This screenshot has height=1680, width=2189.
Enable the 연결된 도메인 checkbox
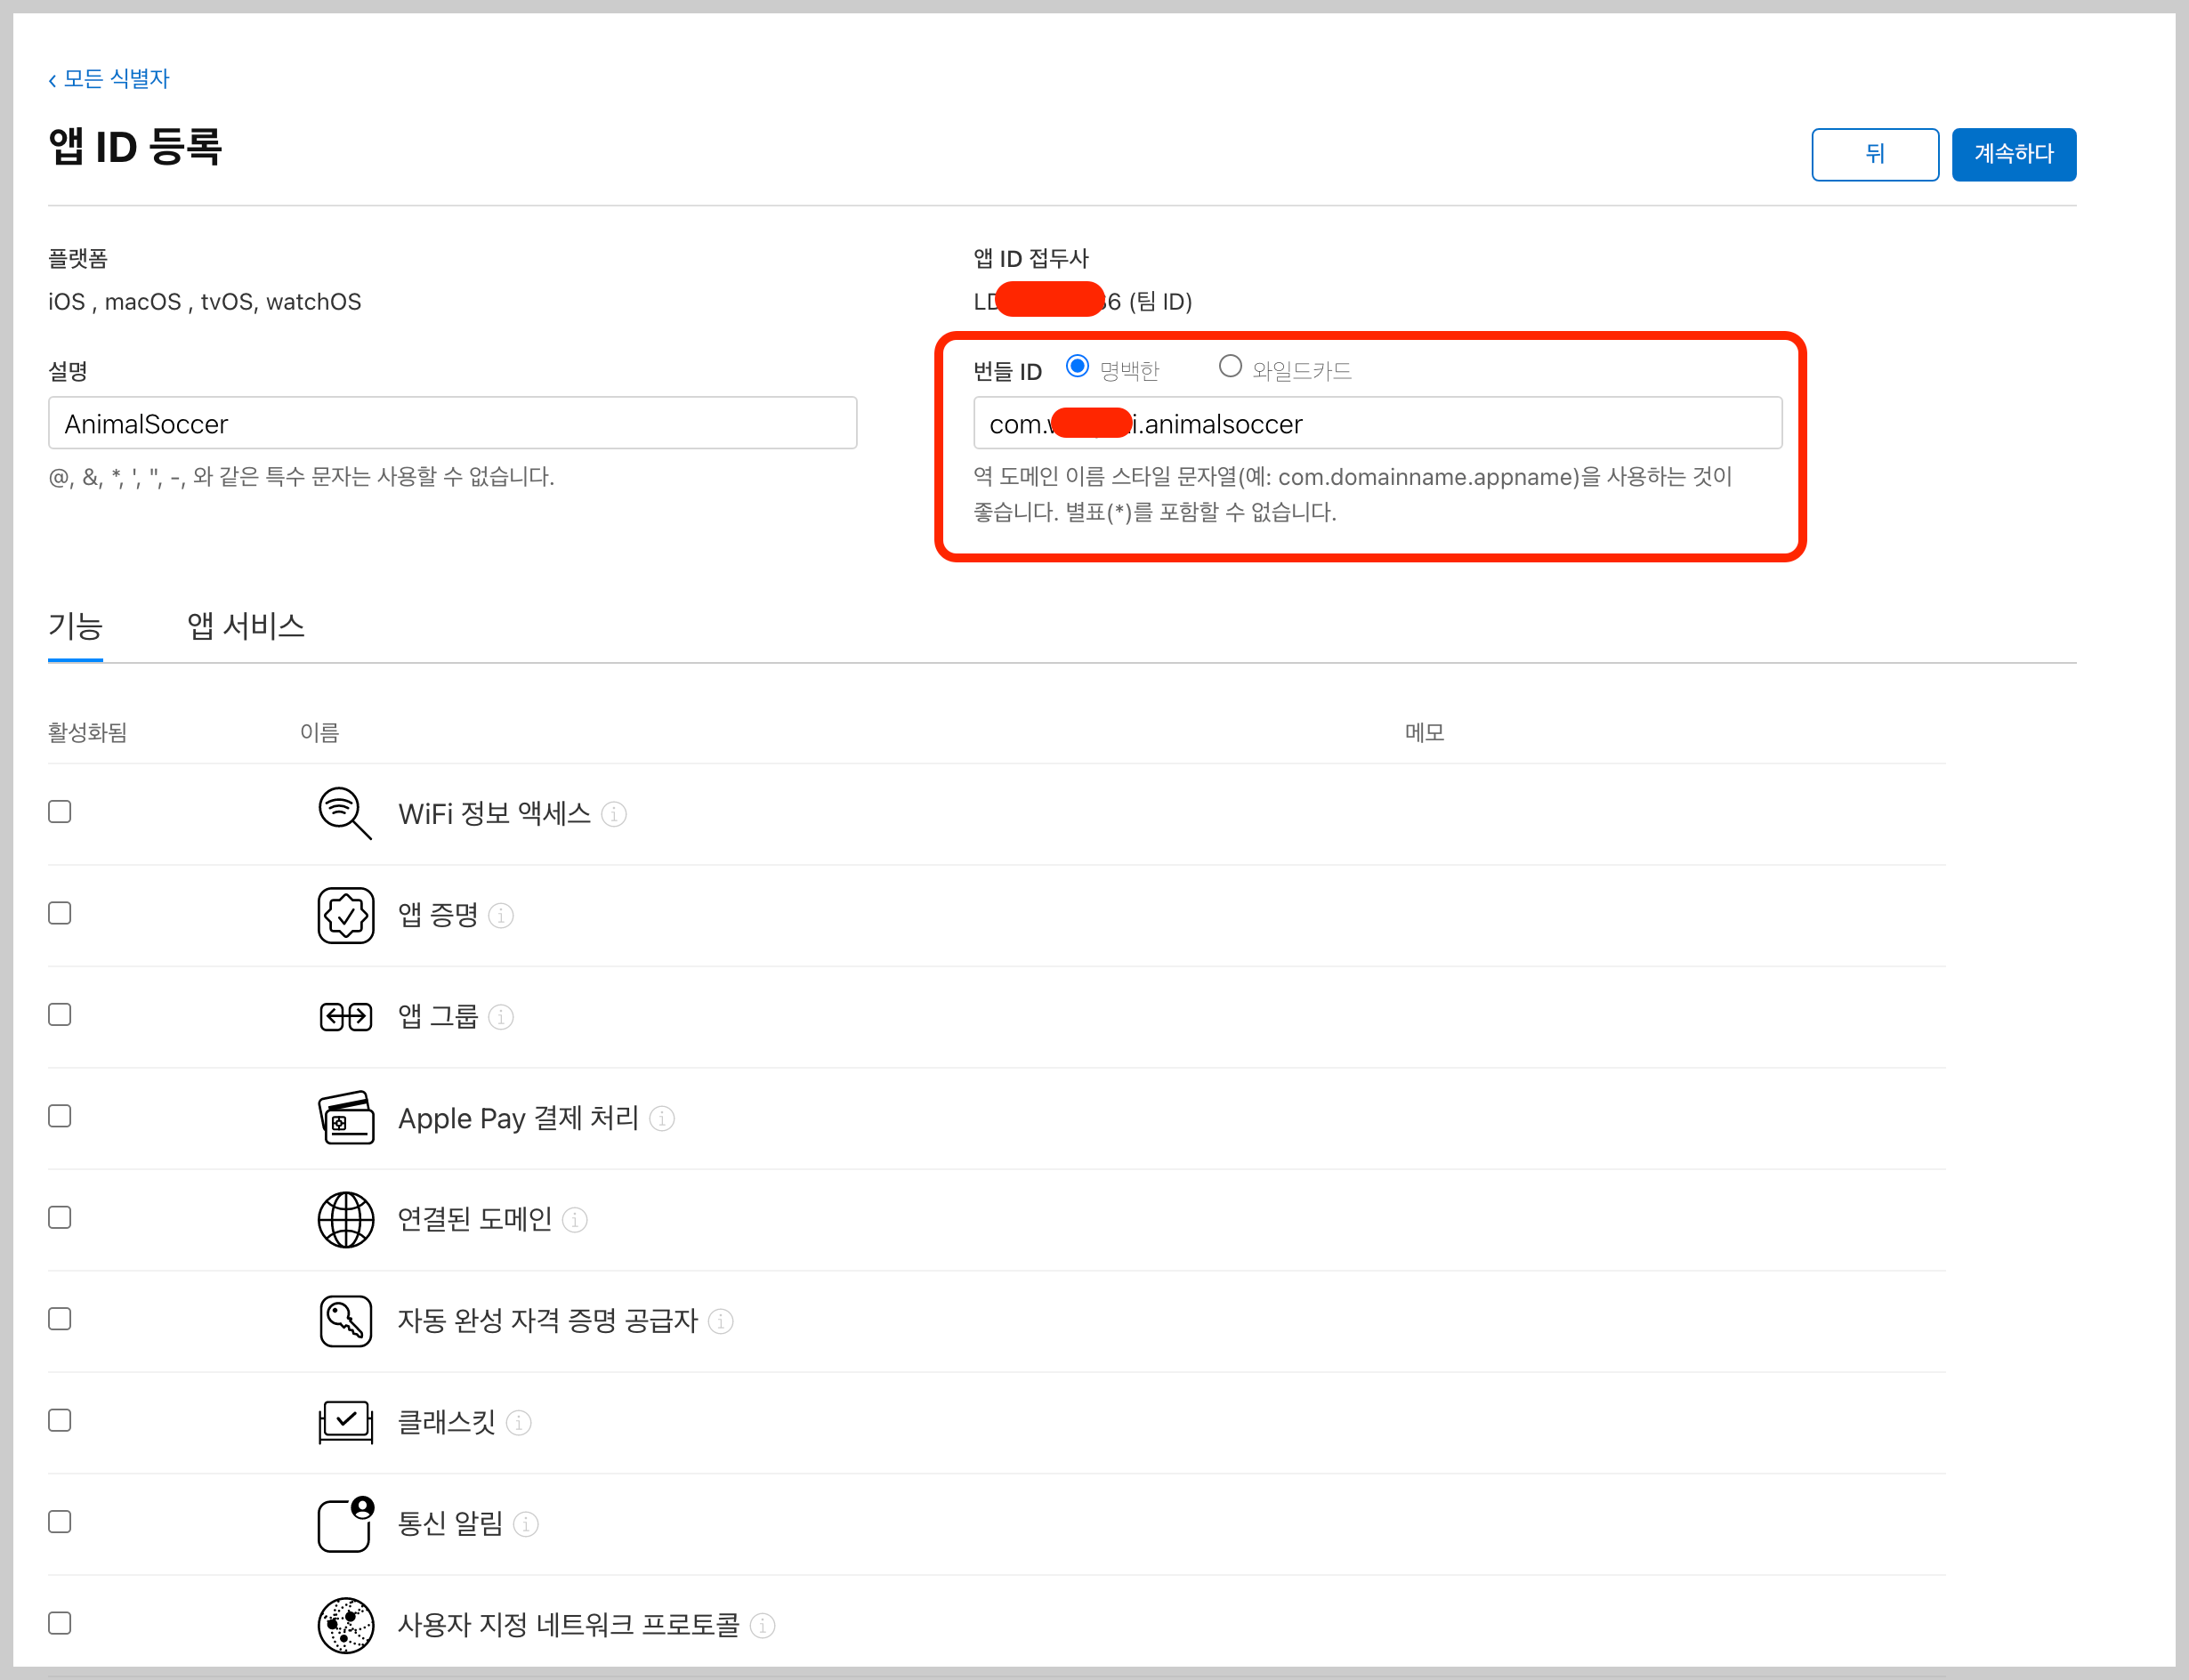tap(60, 1218)
